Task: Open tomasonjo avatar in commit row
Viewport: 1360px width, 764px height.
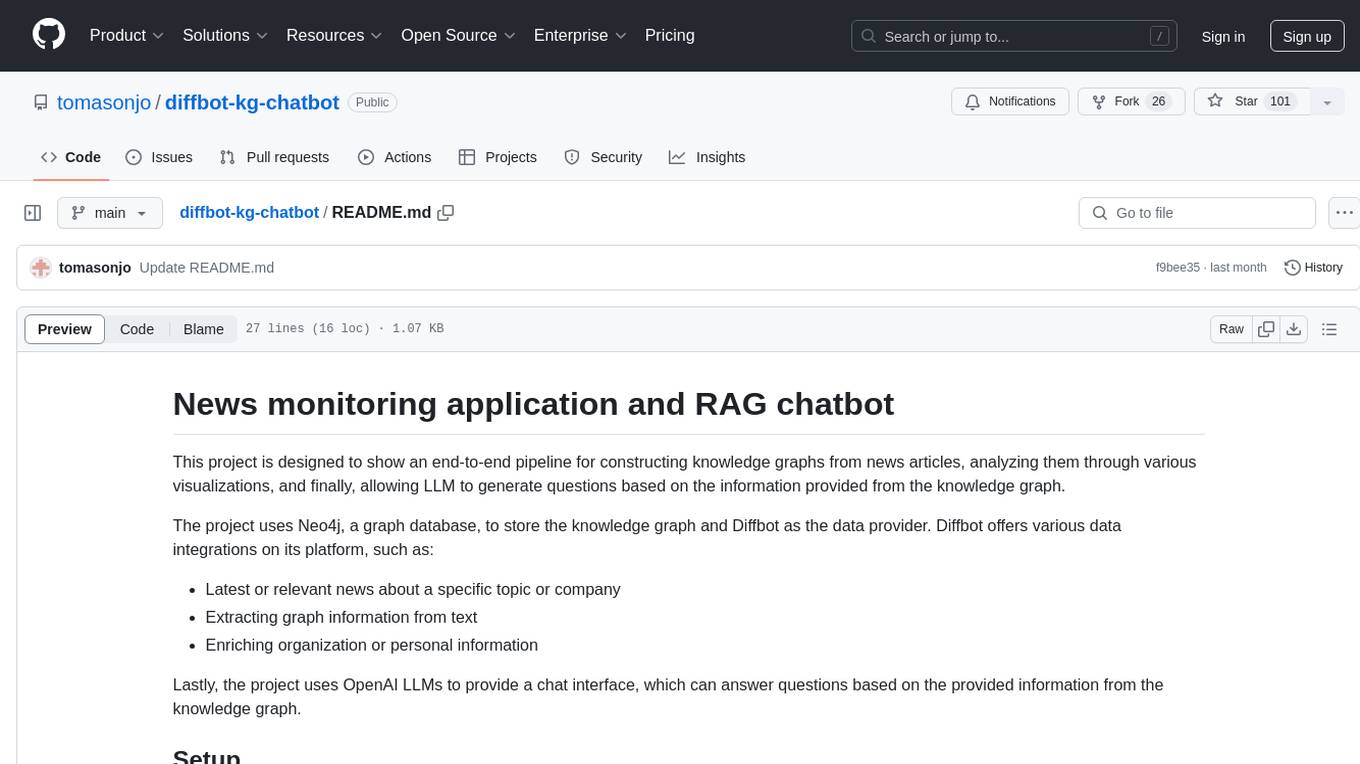Action: click(x=41, y=268)
